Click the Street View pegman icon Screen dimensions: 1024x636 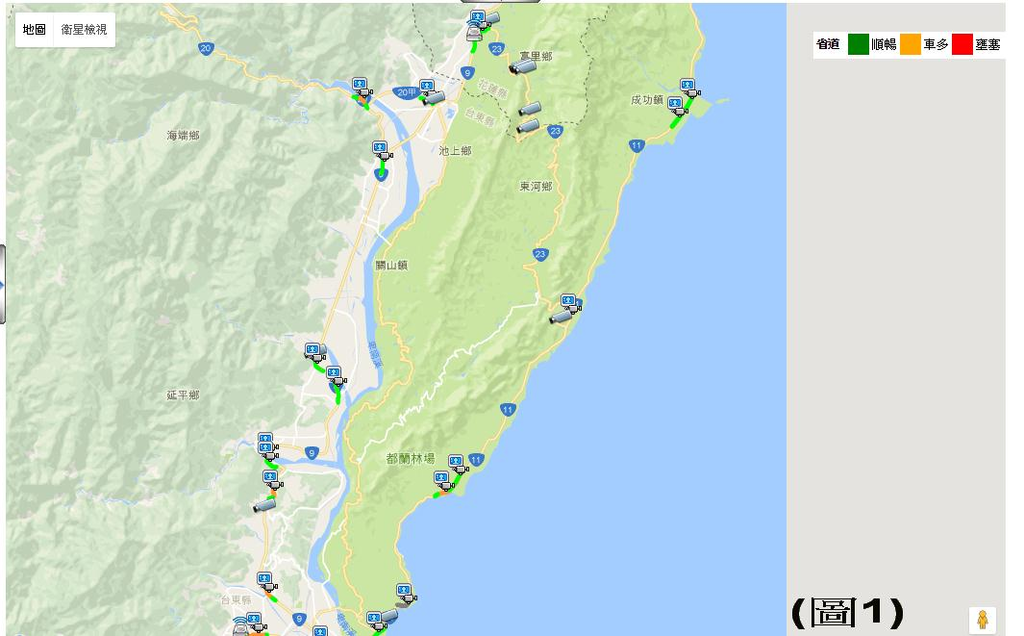982,620
